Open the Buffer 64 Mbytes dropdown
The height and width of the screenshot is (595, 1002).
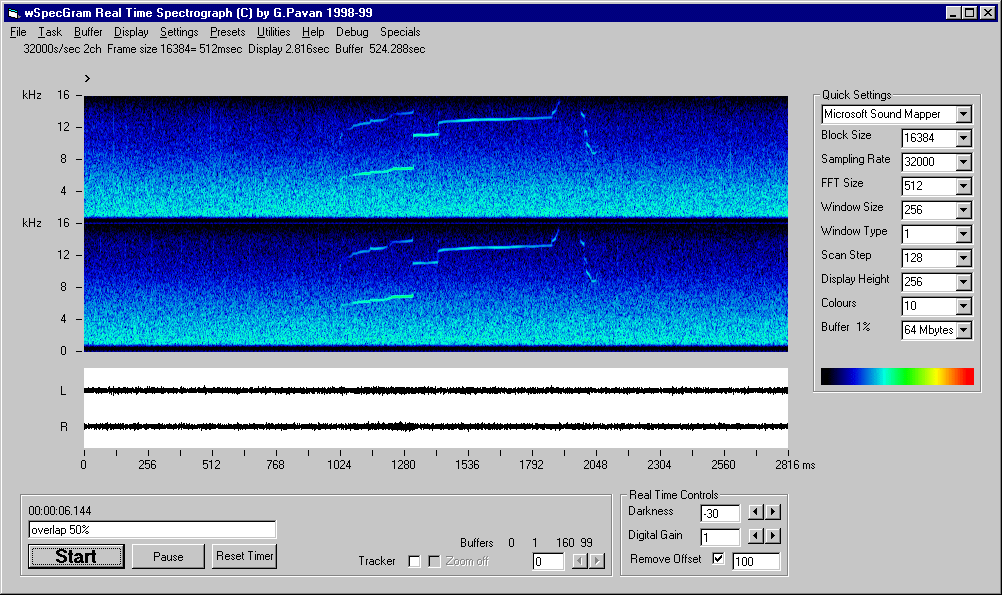tap(964, 330)
